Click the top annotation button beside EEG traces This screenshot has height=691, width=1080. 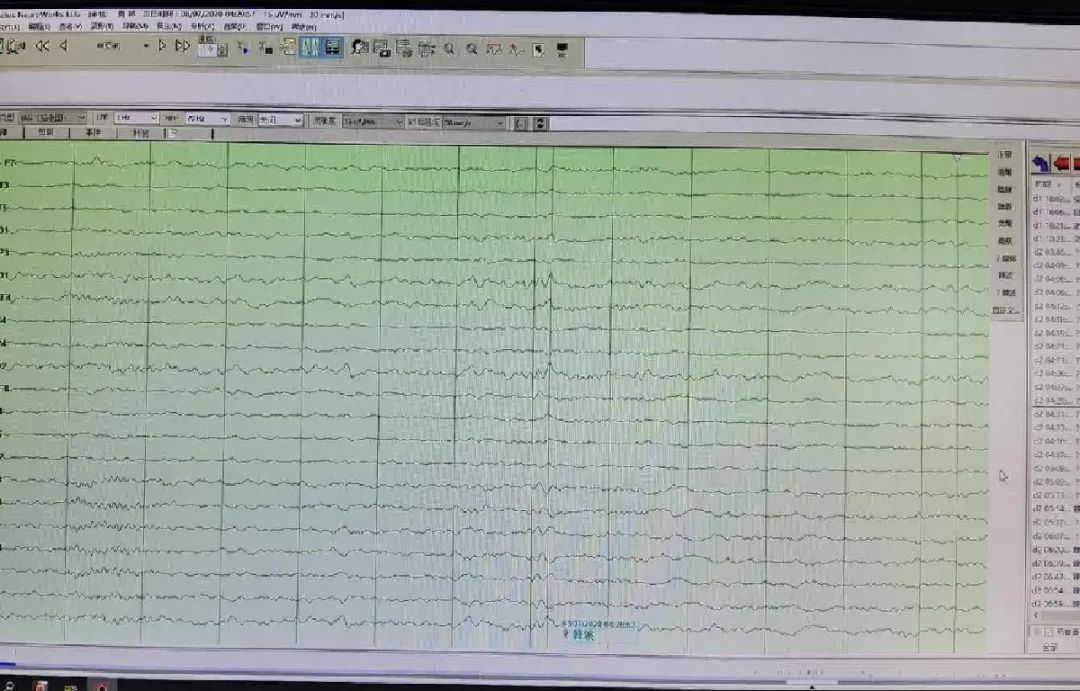1004,155
